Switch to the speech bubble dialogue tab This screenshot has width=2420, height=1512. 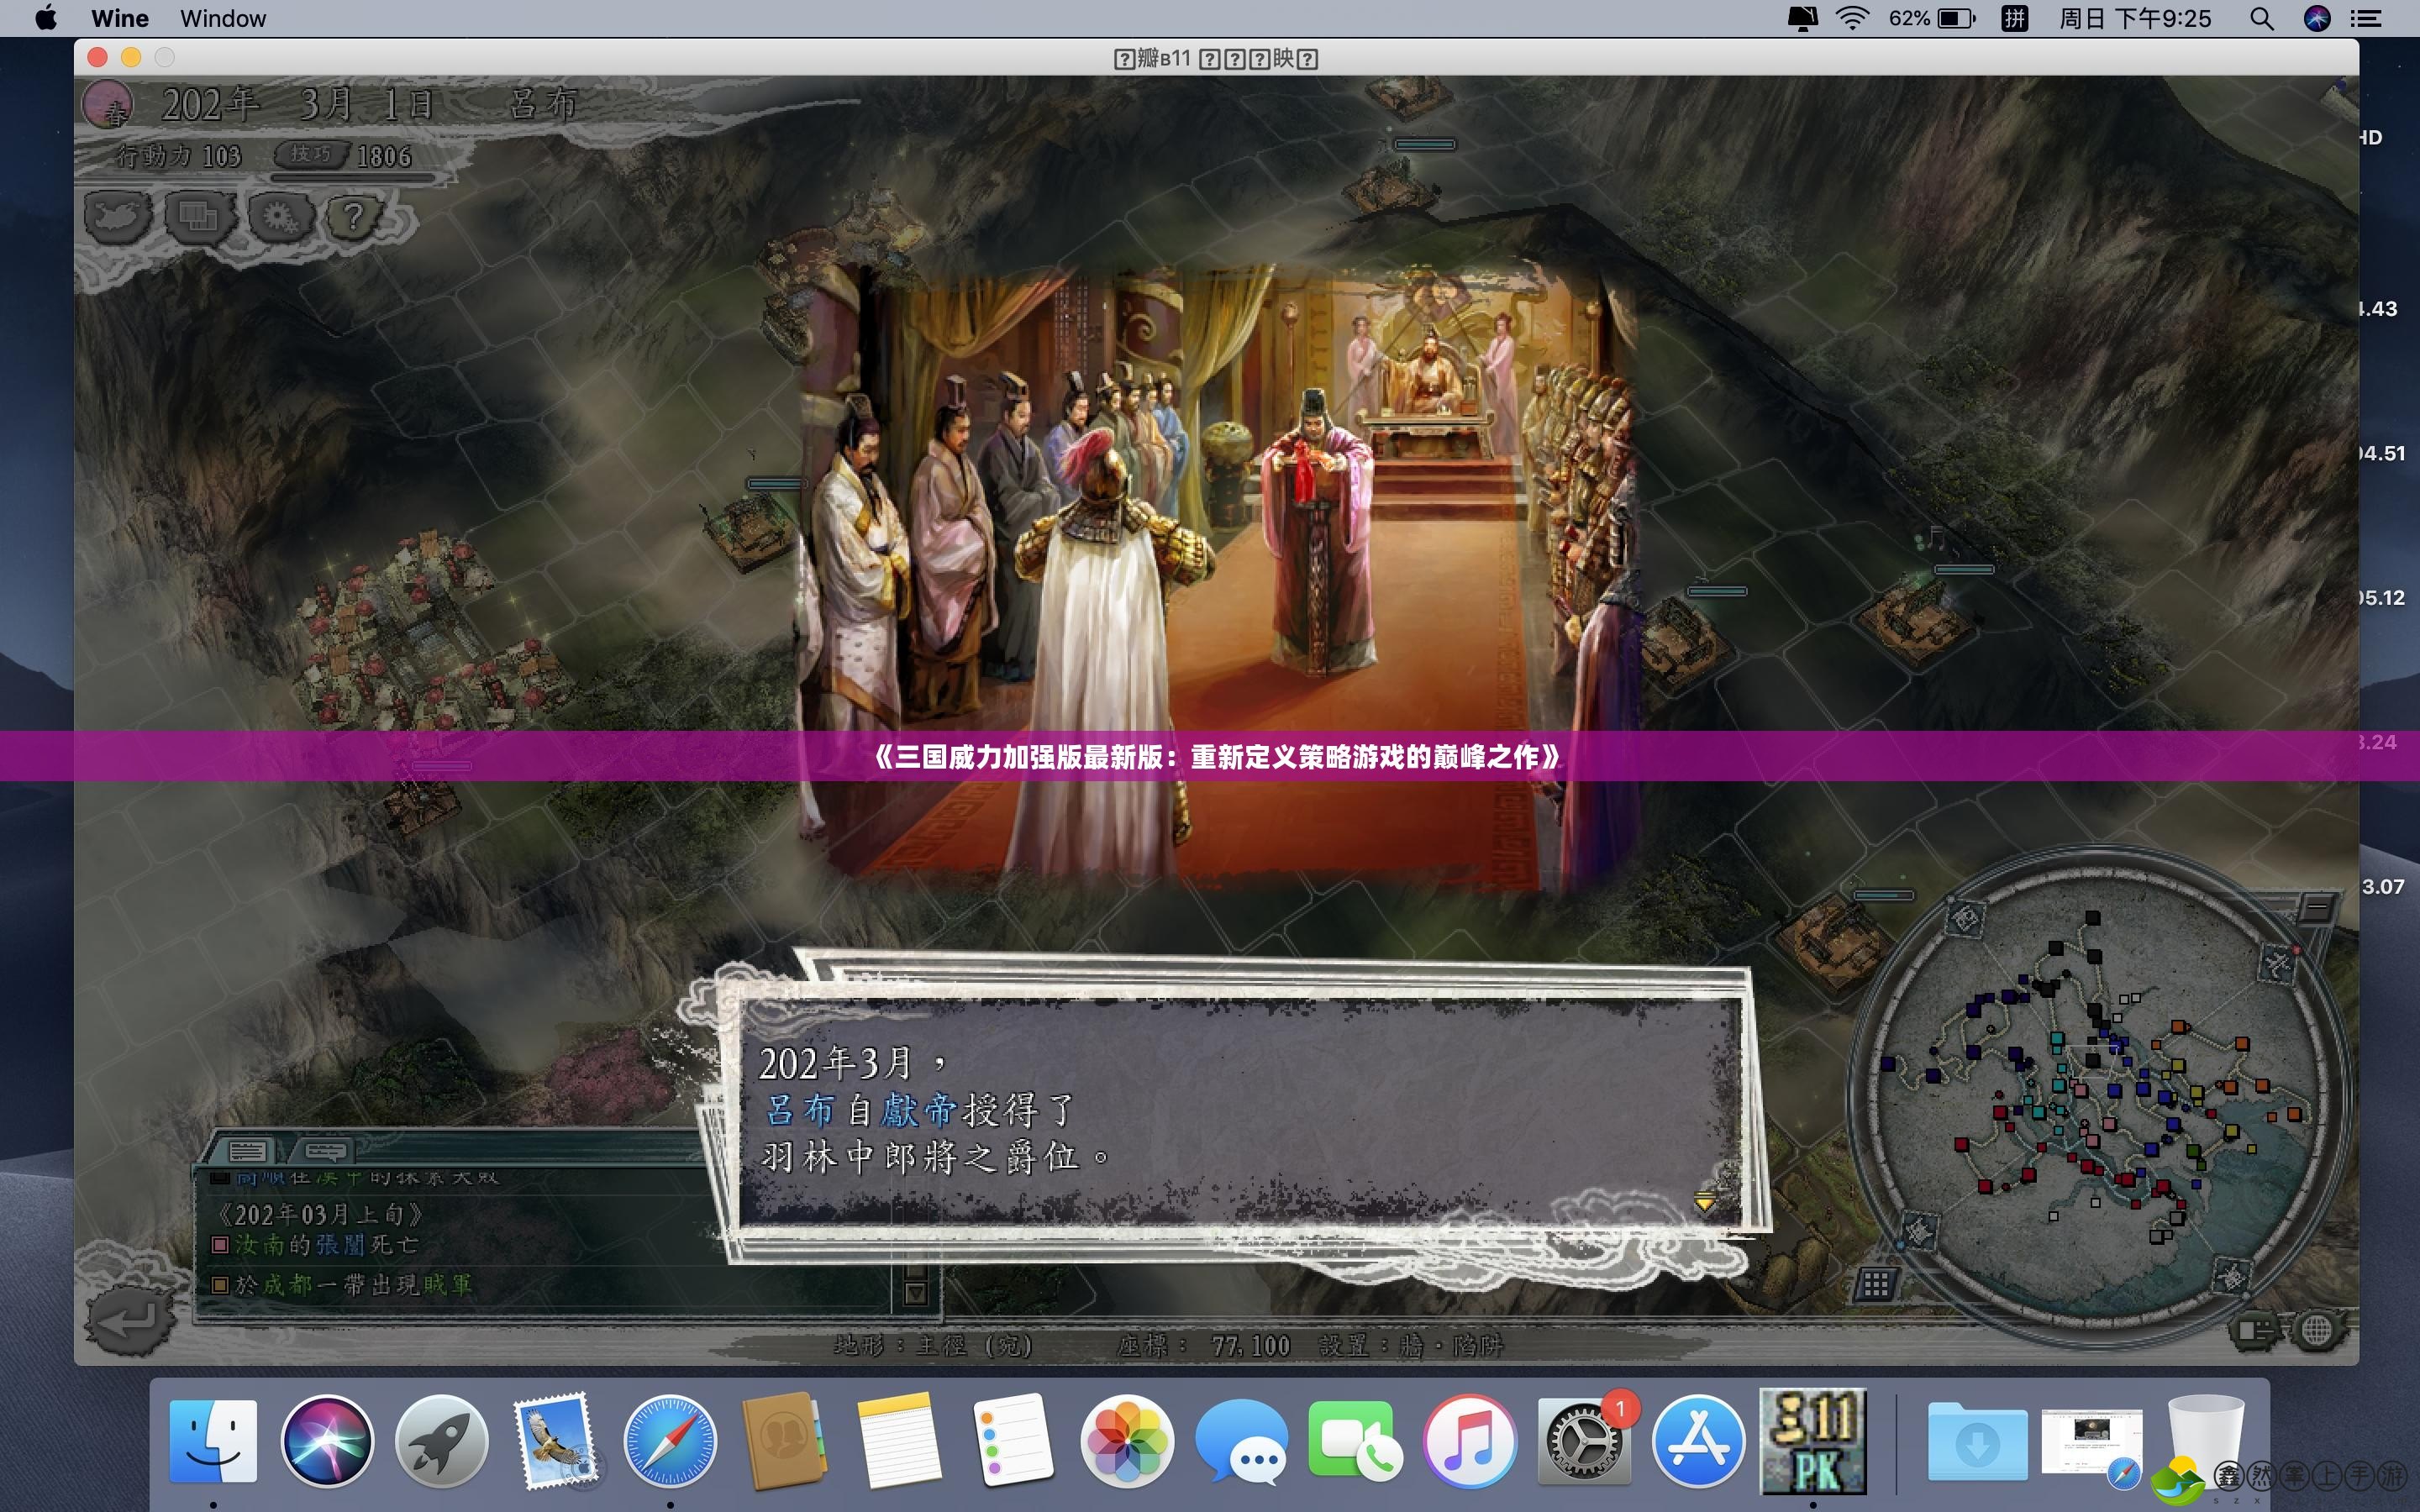click(324, 1150)
